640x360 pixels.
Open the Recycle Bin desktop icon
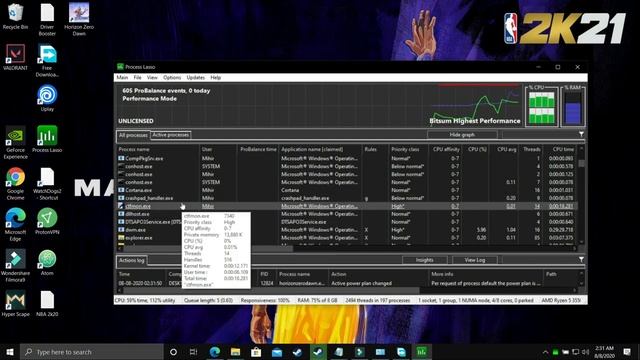click(15, 17)
